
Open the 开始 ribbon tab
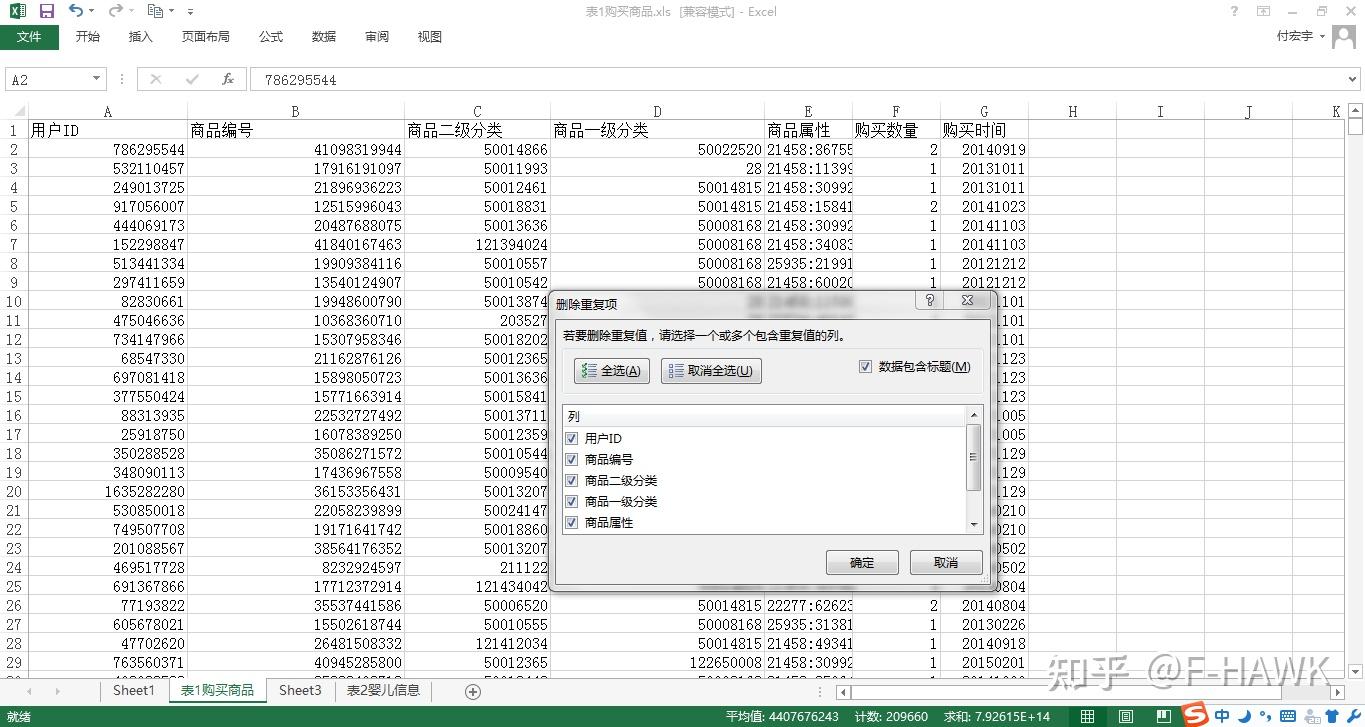pyautogui.click(x=88, y=37)
